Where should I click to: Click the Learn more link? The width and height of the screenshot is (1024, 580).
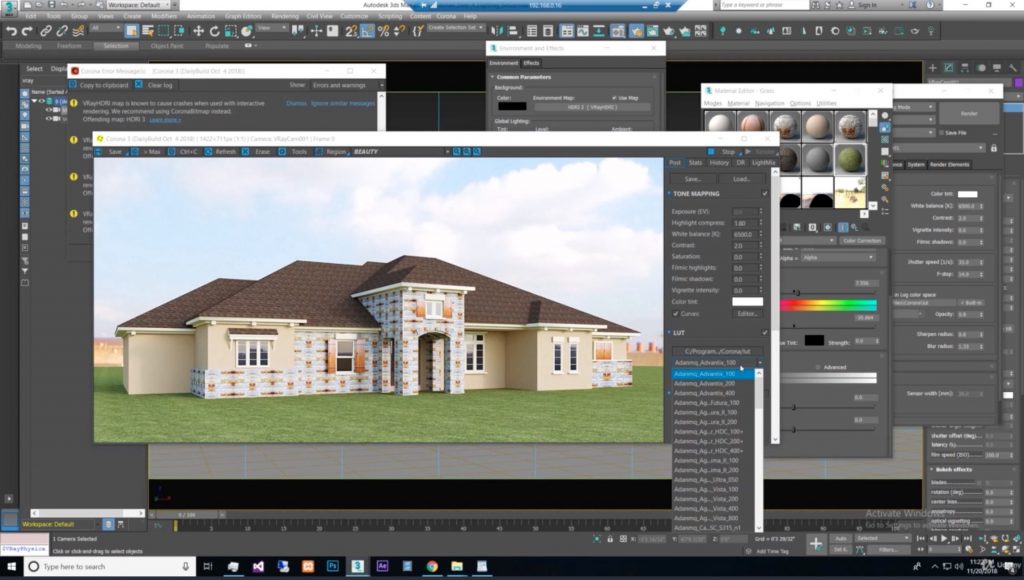[165, 120]
